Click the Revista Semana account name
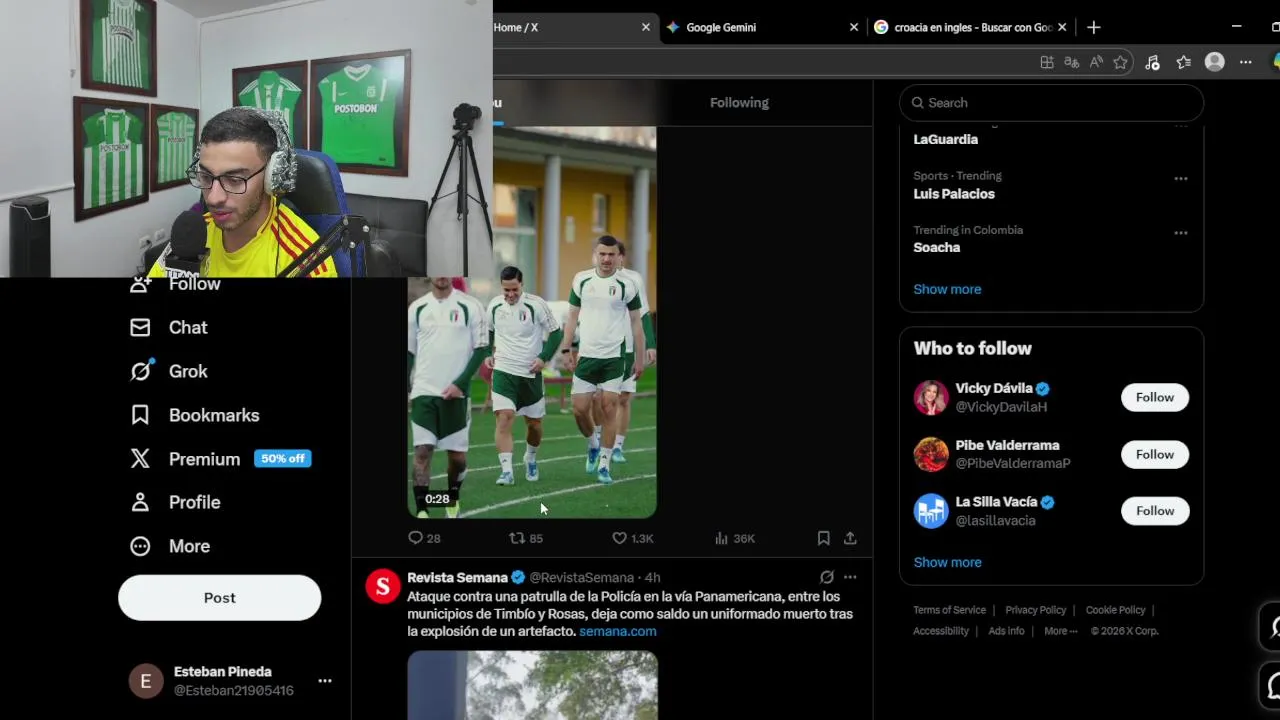This screenshot has height=720, width=1280. (x=457, y=577)
